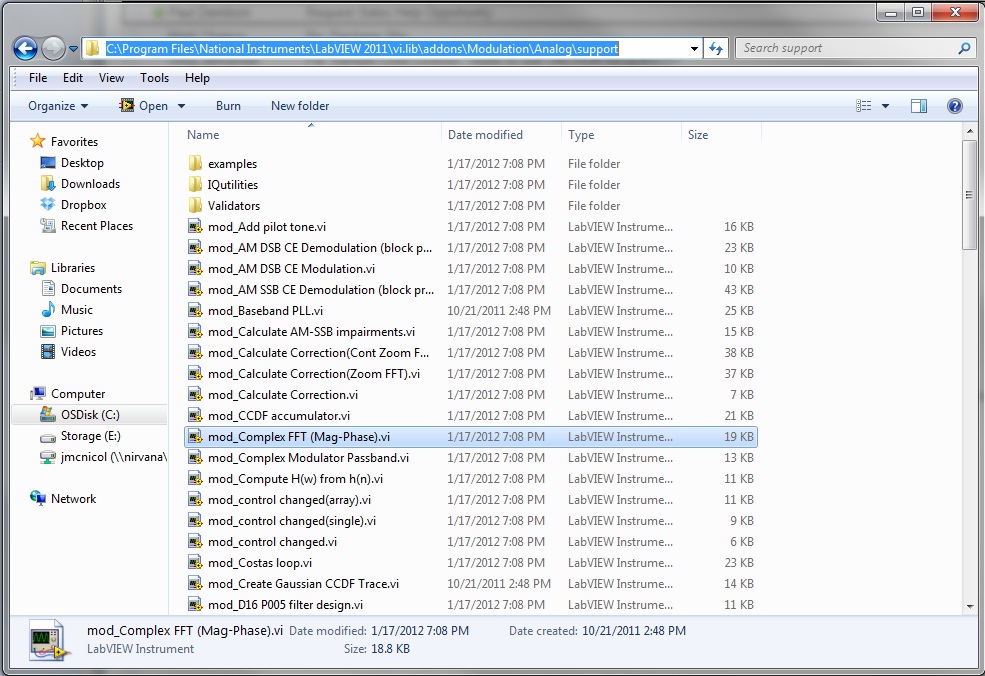Select mod_Complex Modulator Passband.vi icon
The width and height of the screenshot is (985, 676).
tap(195, 457)
